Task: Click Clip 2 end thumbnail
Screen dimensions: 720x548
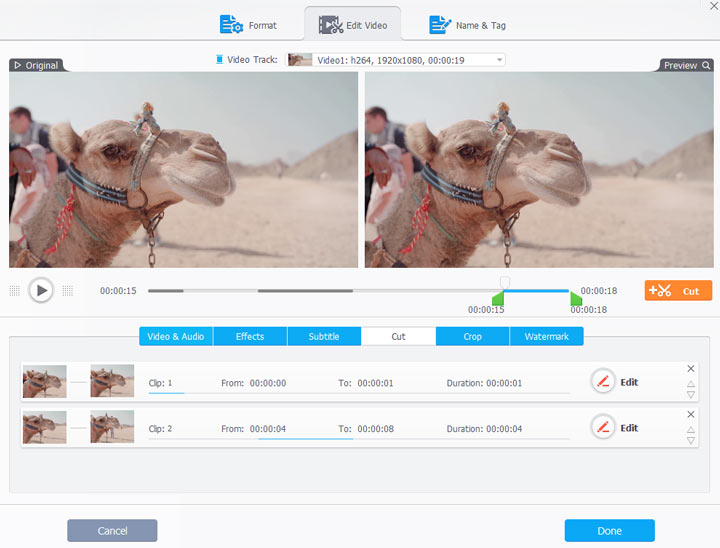Action: pyautogui.click(x=112, y=427)
